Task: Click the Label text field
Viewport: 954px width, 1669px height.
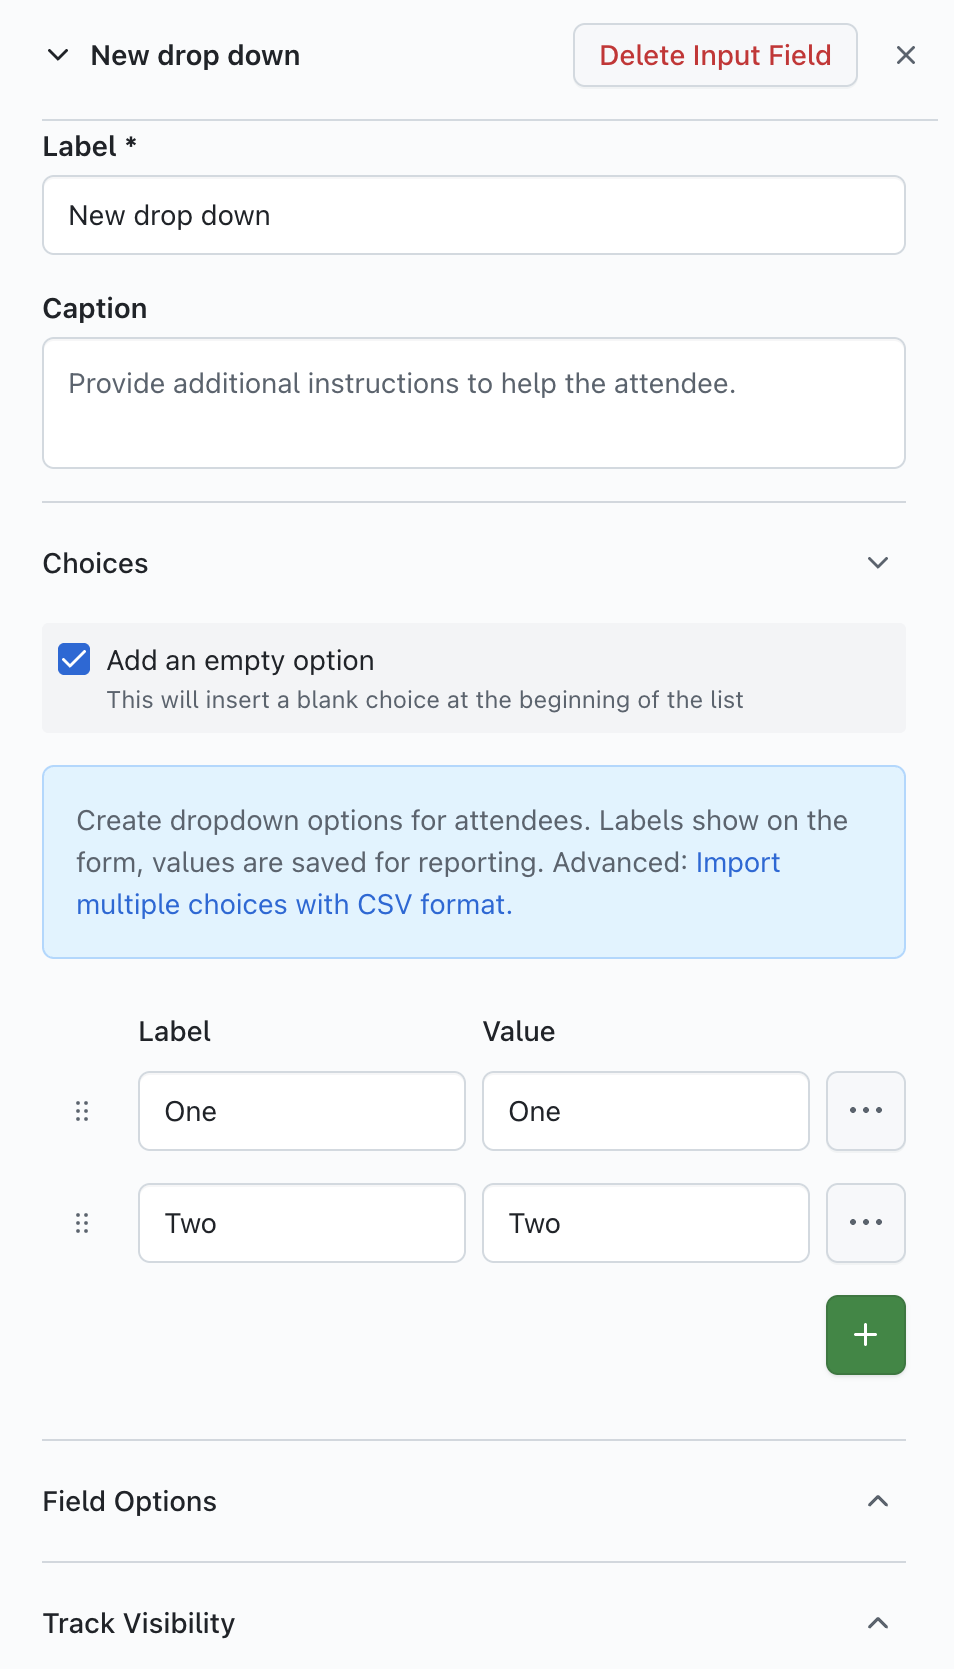Action: [x=473, y=215]
